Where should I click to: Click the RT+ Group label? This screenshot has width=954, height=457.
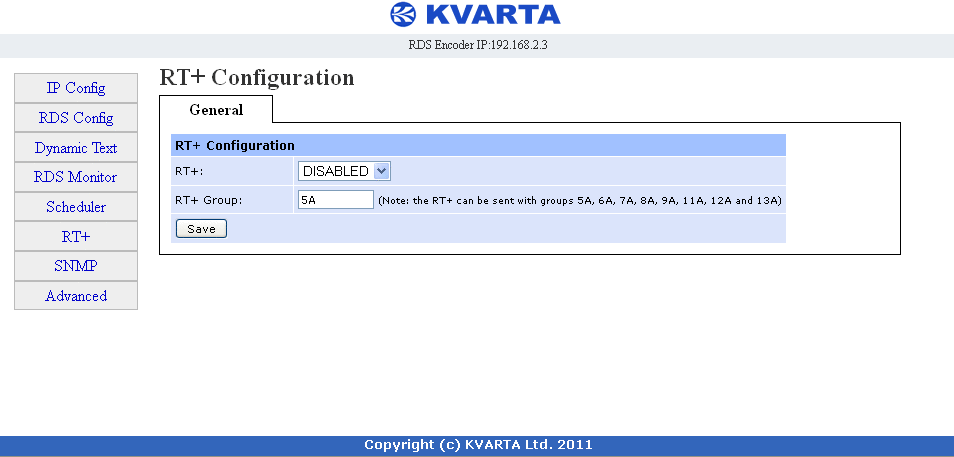[x=209, y=200]
